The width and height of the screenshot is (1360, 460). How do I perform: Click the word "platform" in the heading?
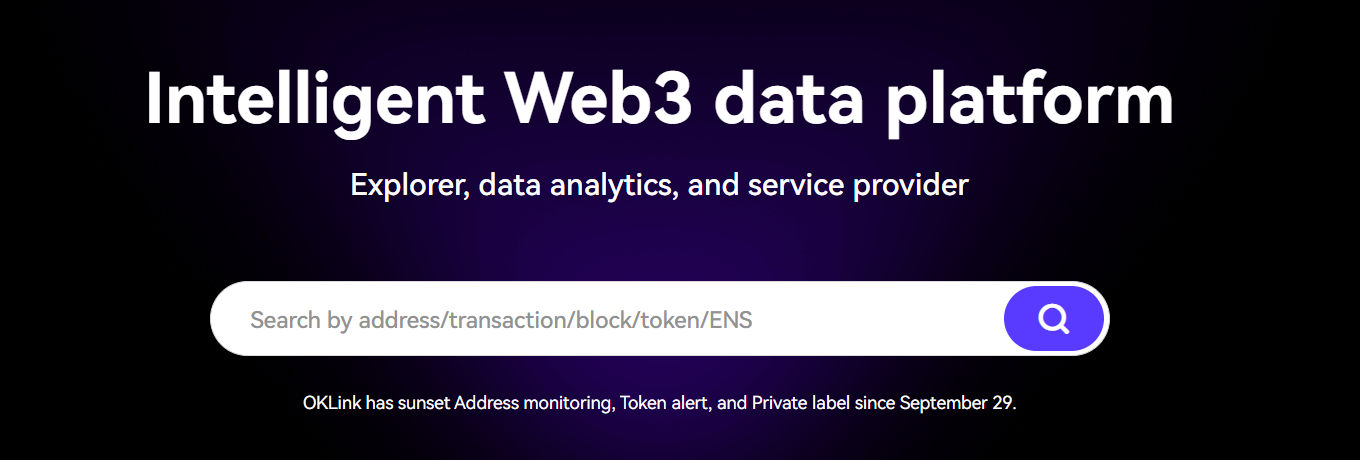coord(1030,99)
